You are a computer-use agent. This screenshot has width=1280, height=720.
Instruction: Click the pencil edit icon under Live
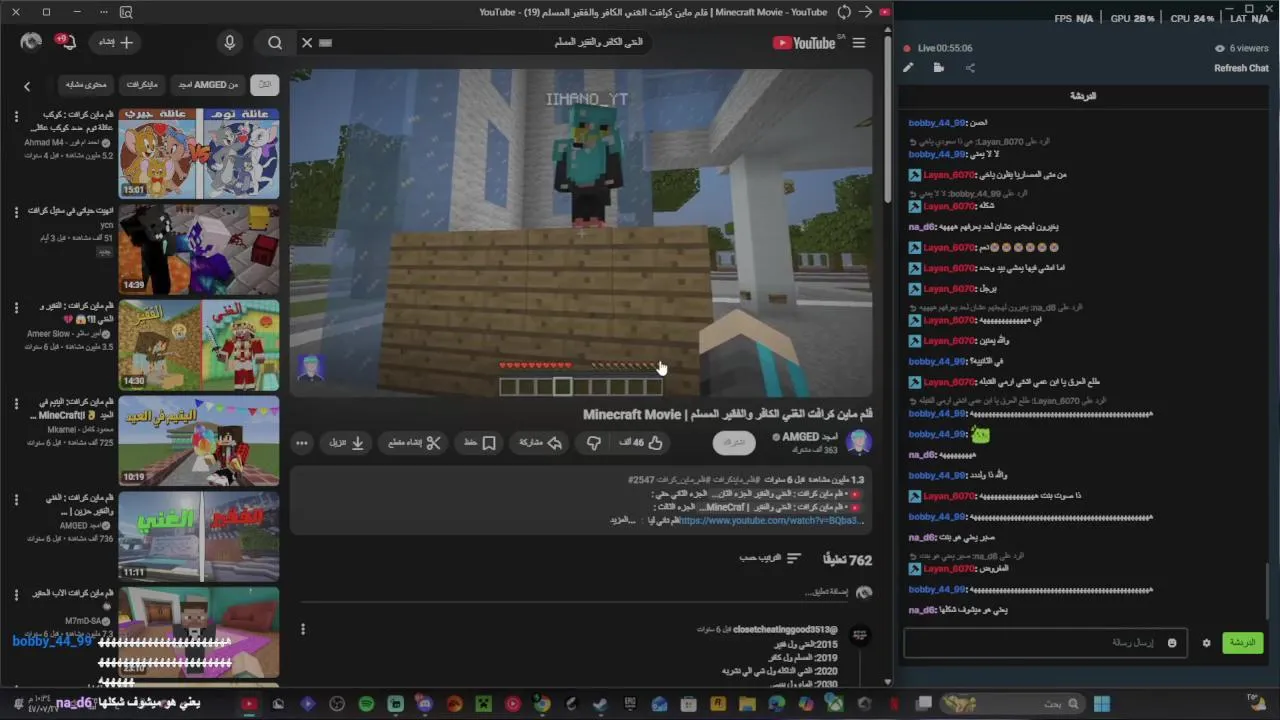[908, 68]
